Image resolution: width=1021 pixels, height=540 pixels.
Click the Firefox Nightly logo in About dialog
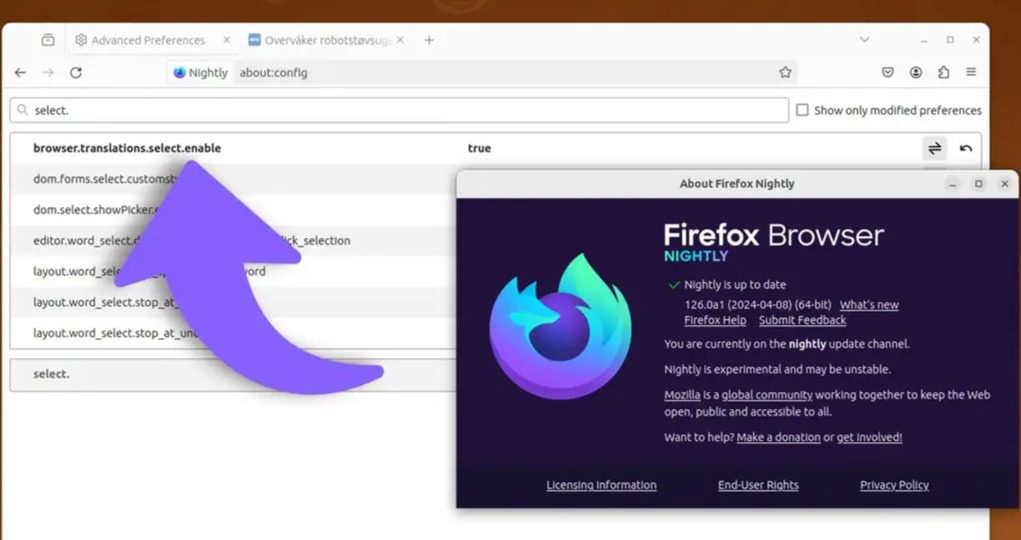560,326
